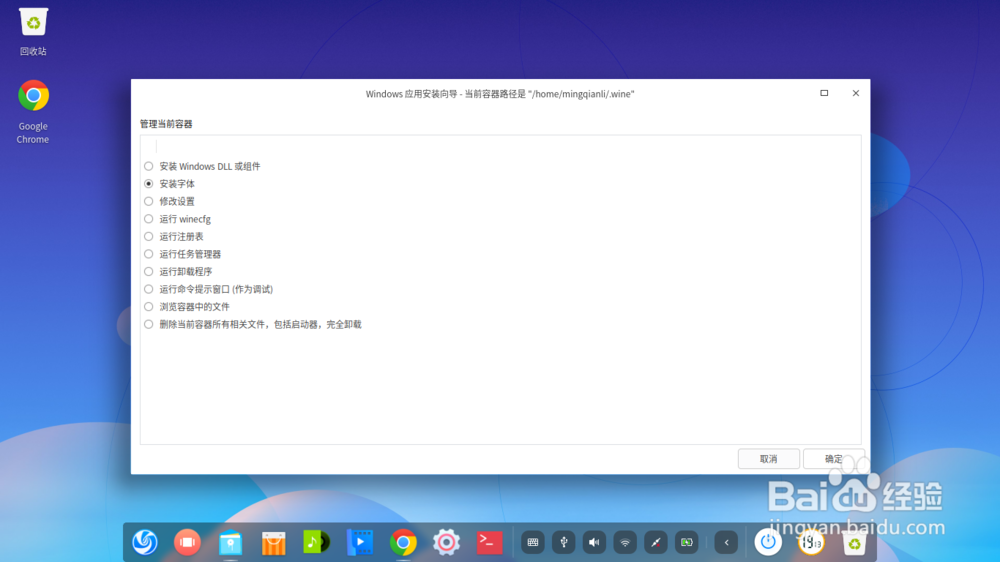Close the Windows 应用安装向导 window
This screenshot has width=1000, height=562.
pyautogui.click(x=856, y=93)
